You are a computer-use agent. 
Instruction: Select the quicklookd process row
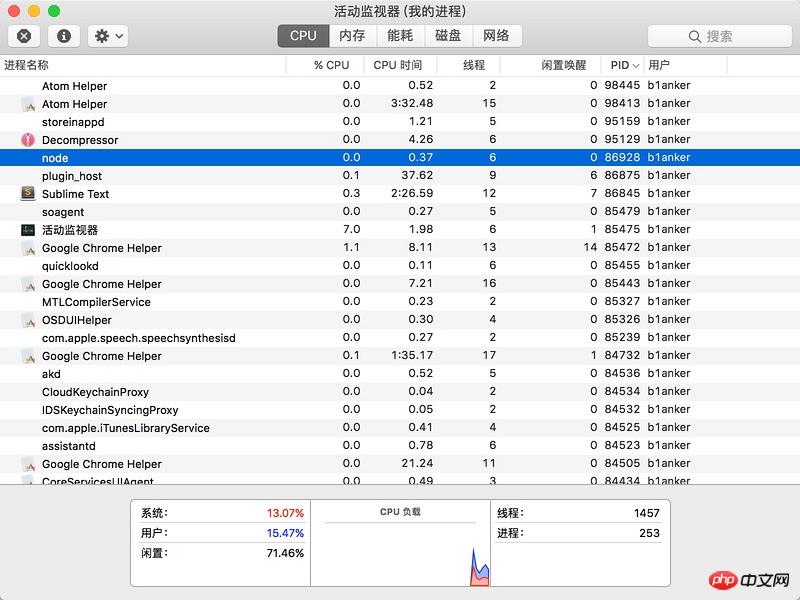coord(400,266)
